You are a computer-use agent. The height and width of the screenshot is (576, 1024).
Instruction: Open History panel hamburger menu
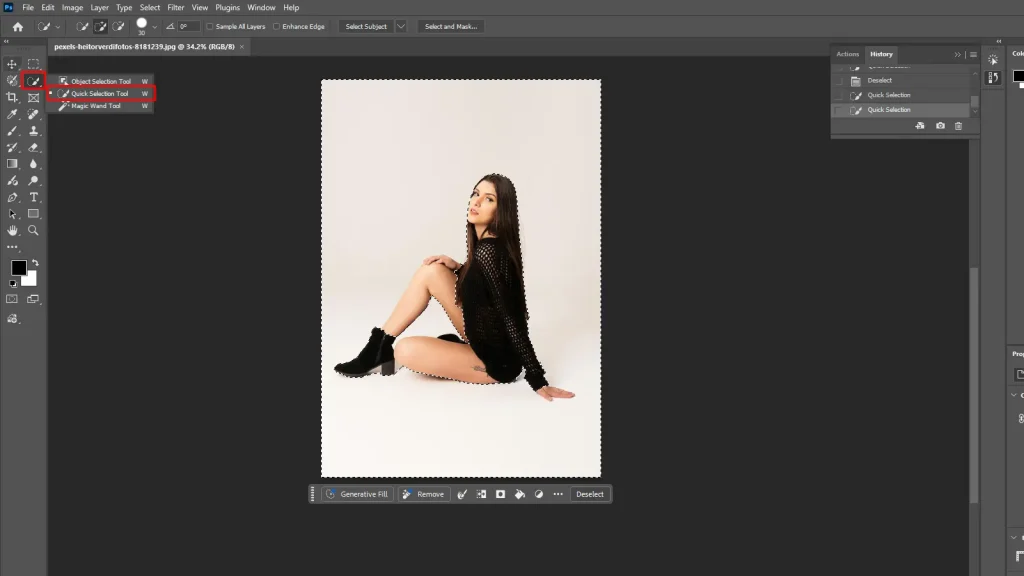[973, 55]
